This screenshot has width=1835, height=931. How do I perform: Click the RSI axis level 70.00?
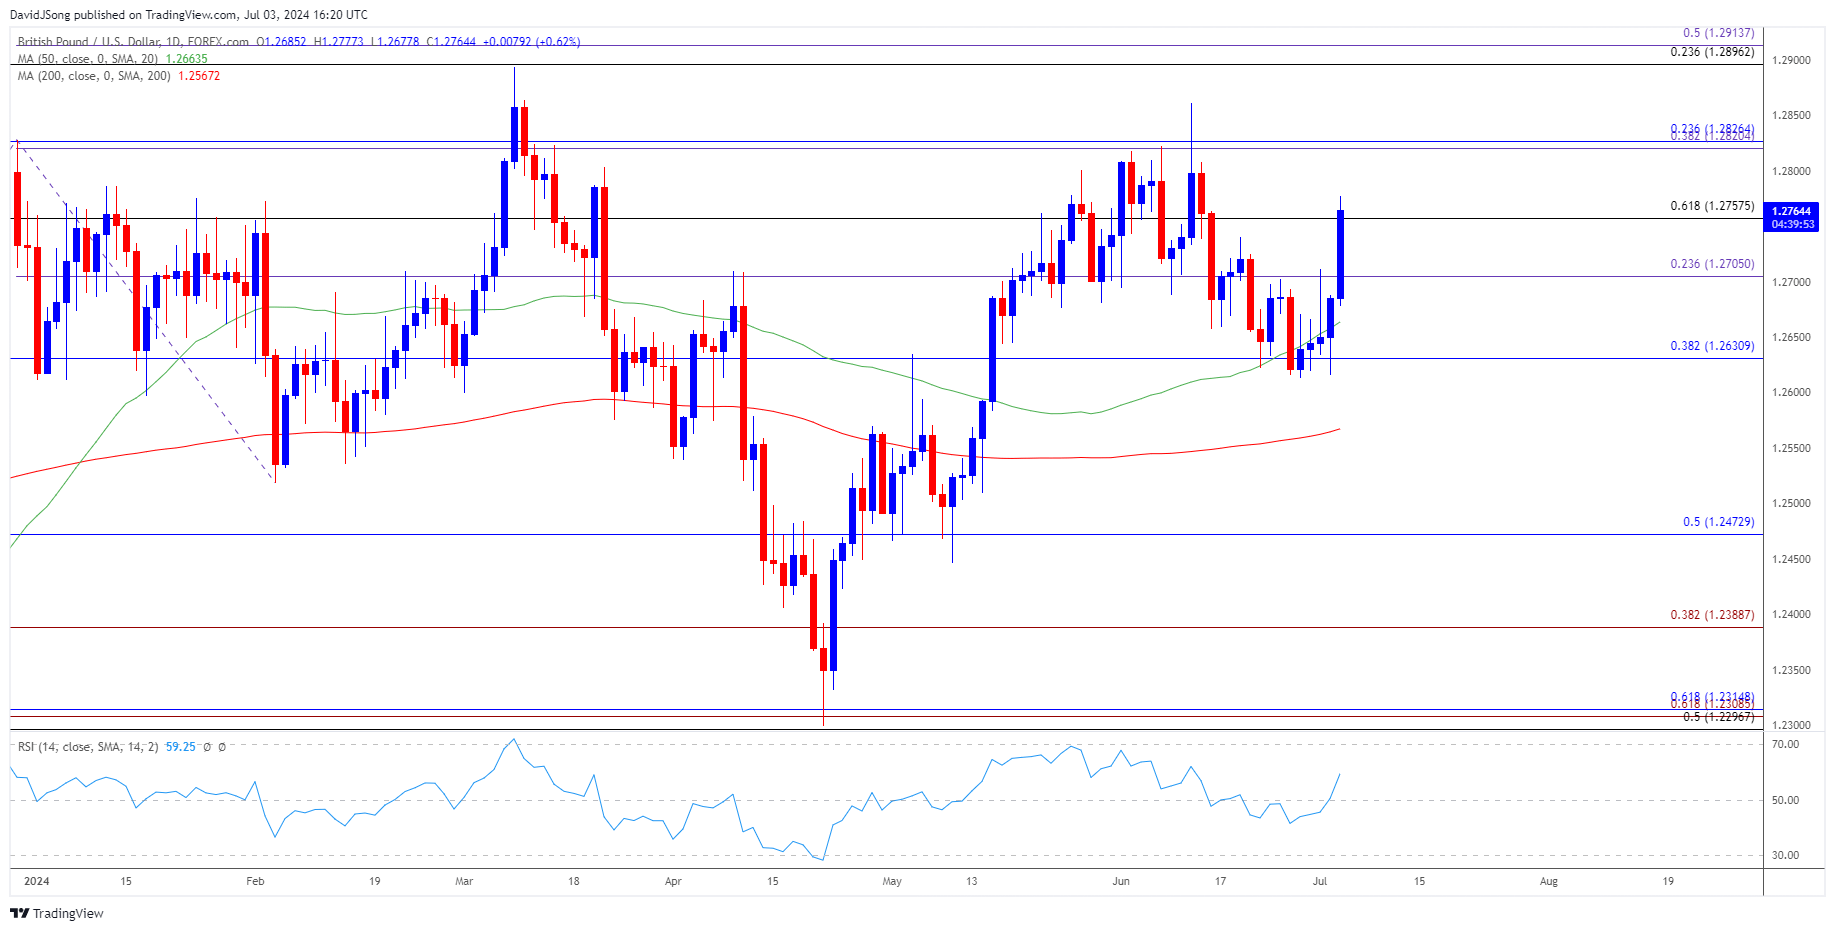pyautogui.click(x=1785, y=745)
